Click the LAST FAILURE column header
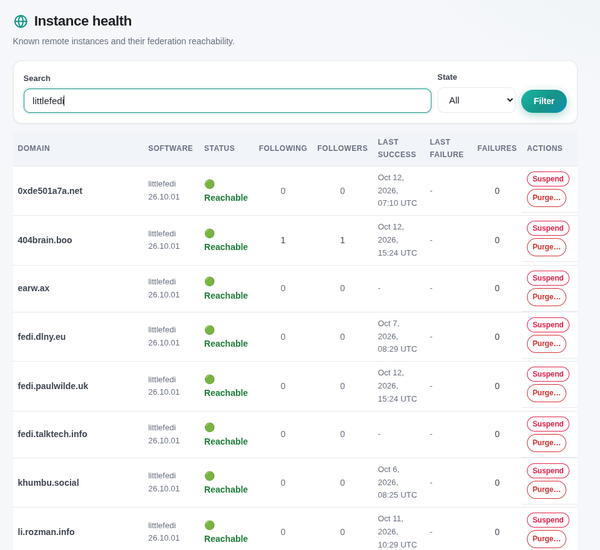The height and width of the screenshot is (550, 600). pos(446,148)
